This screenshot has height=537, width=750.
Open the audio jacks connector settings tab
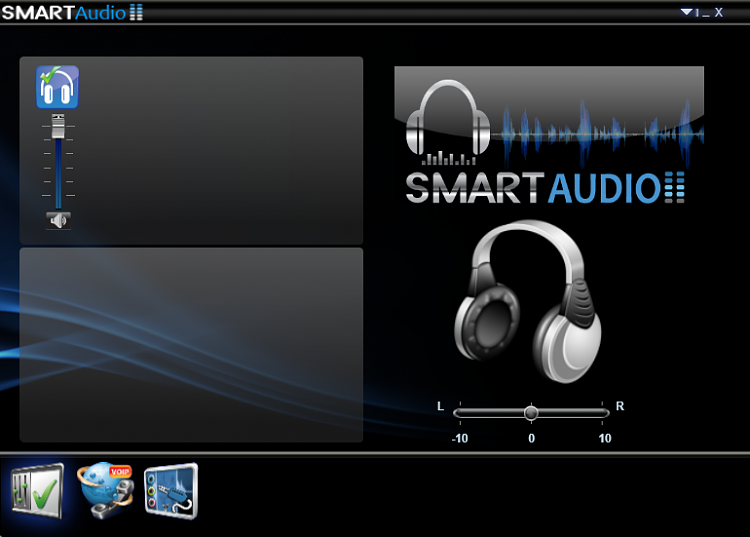(171, 491)
